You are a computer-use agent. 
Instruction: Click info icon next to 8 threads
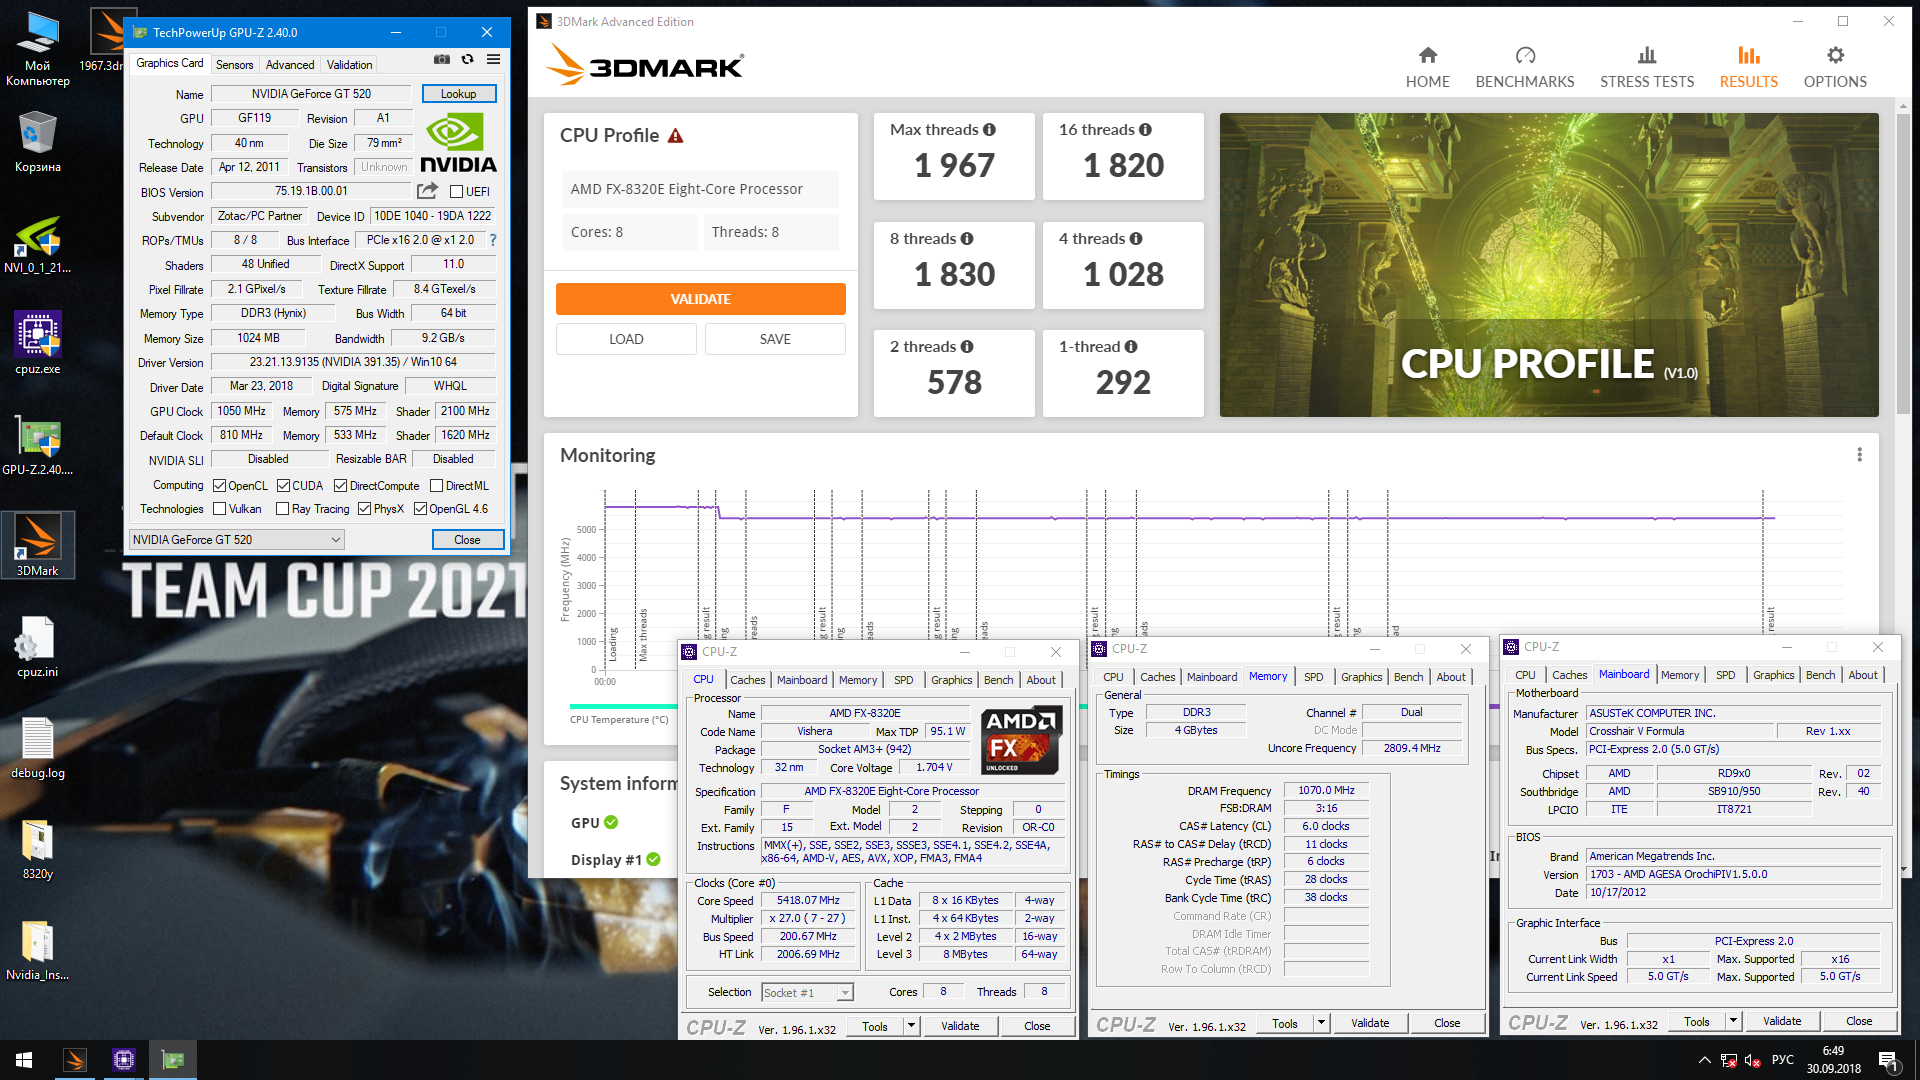click(967, 239)
